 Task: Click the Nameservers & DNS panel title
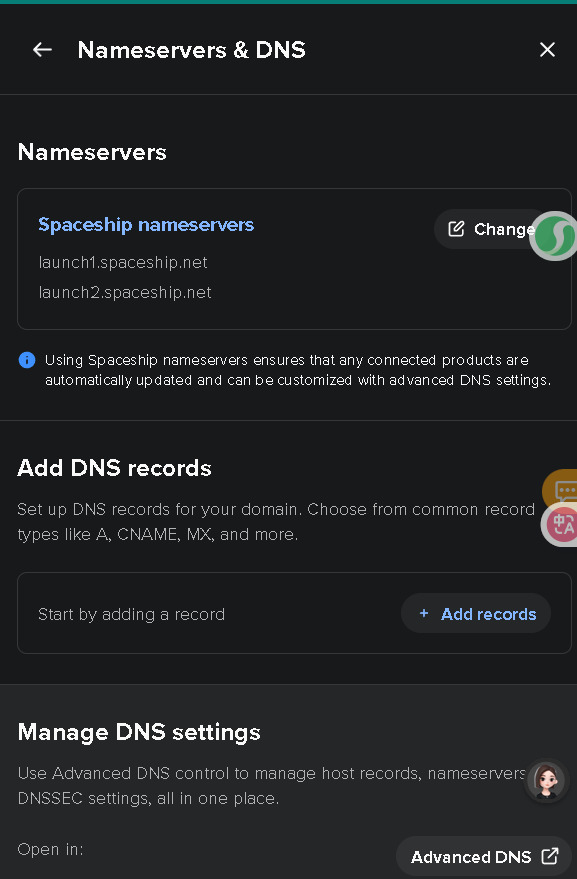[x=192, y=50]
